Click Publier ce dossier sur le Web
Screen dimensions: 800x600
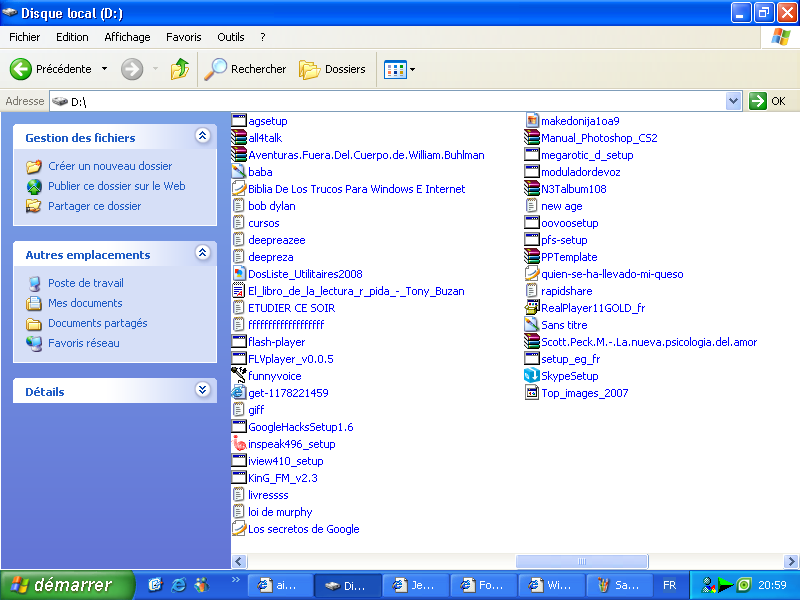[117, 186]
